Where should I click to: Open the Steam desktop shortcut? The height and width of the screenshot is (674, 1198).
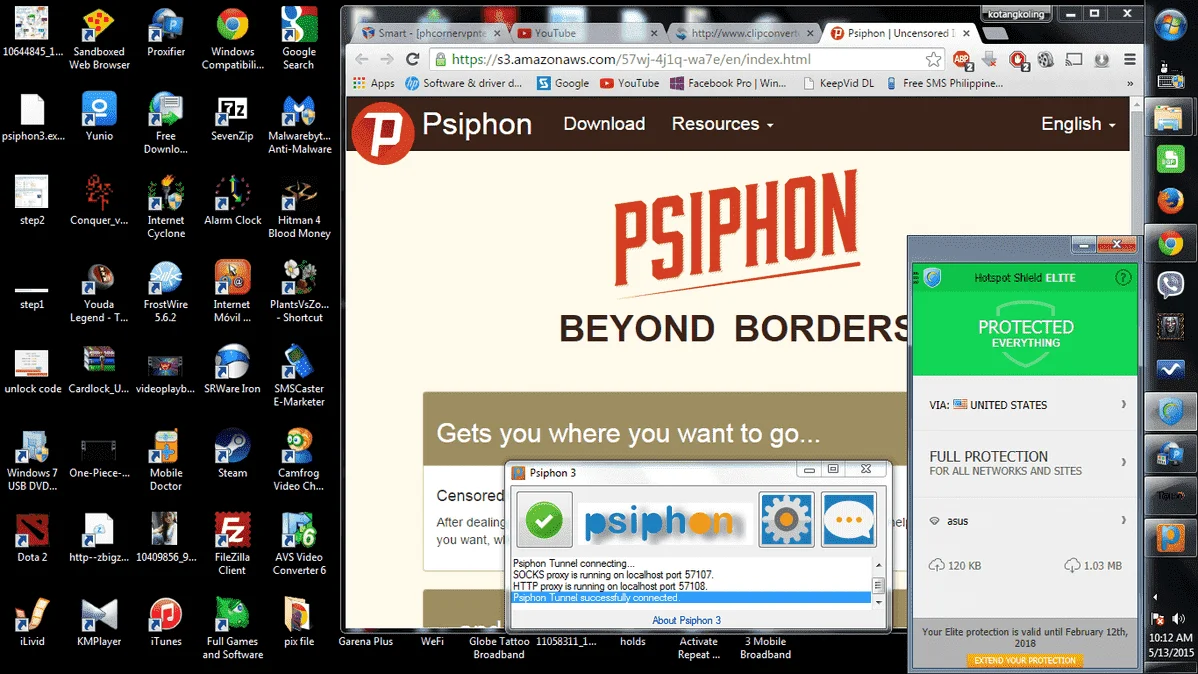tap(232, 453)
